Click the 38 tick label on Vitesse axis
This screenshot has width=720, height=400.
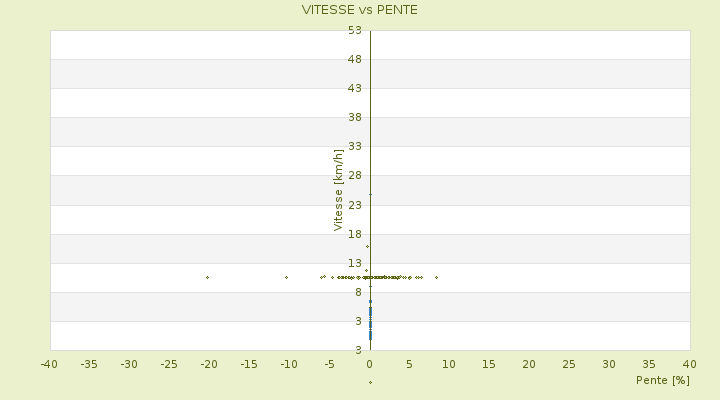pos(354,118)
